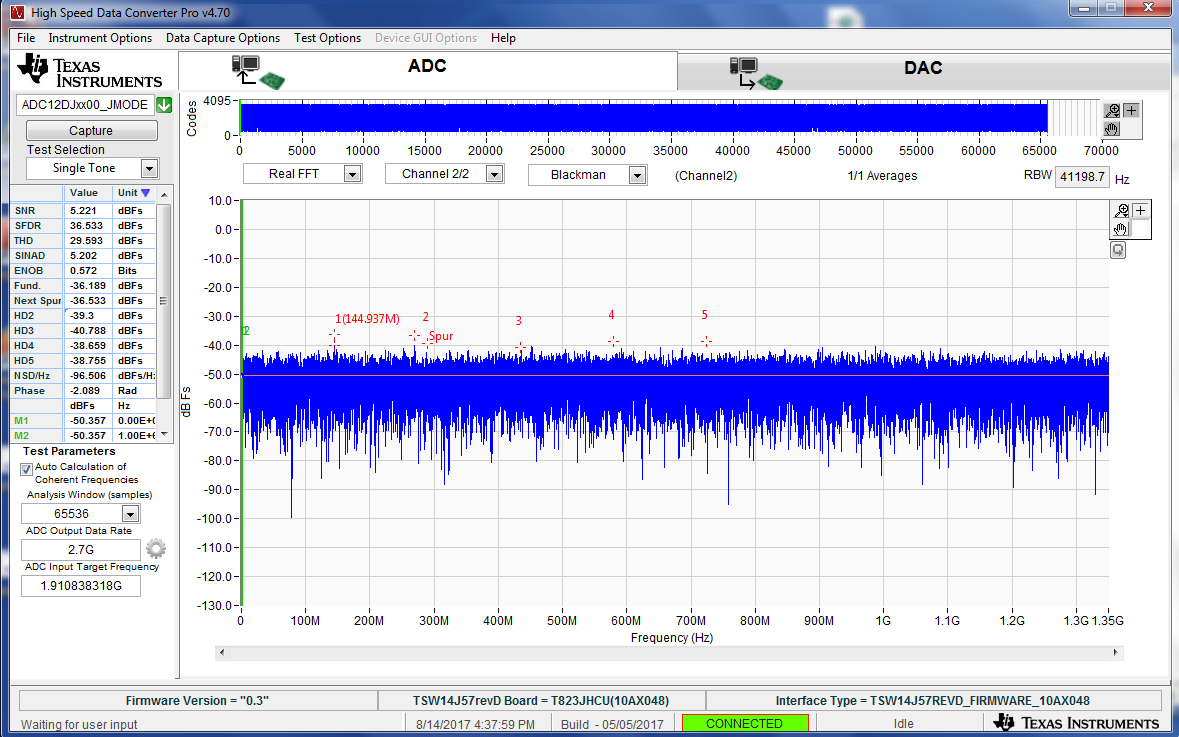Image resolution: width=1179 pixels, height=737 pixels.
Task: Click the Firmware Version status bar entry
Action: 198,701
